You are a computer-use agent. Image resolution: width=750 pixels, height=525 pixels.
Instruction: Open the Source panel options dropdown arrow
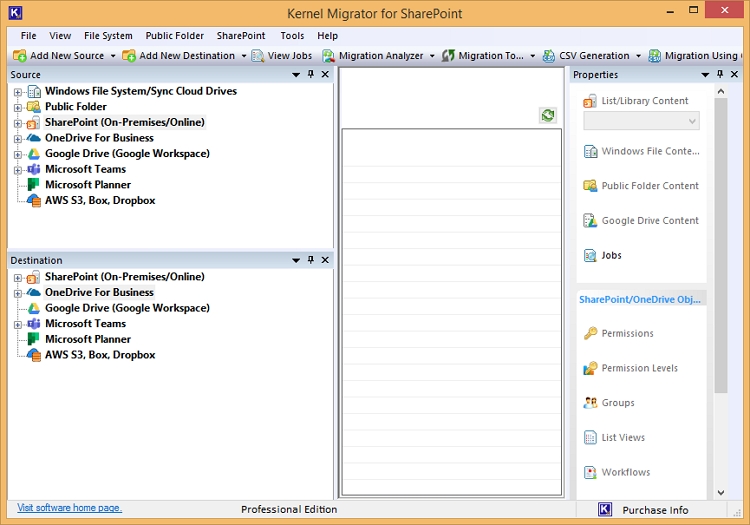click(x=296, y=75)
